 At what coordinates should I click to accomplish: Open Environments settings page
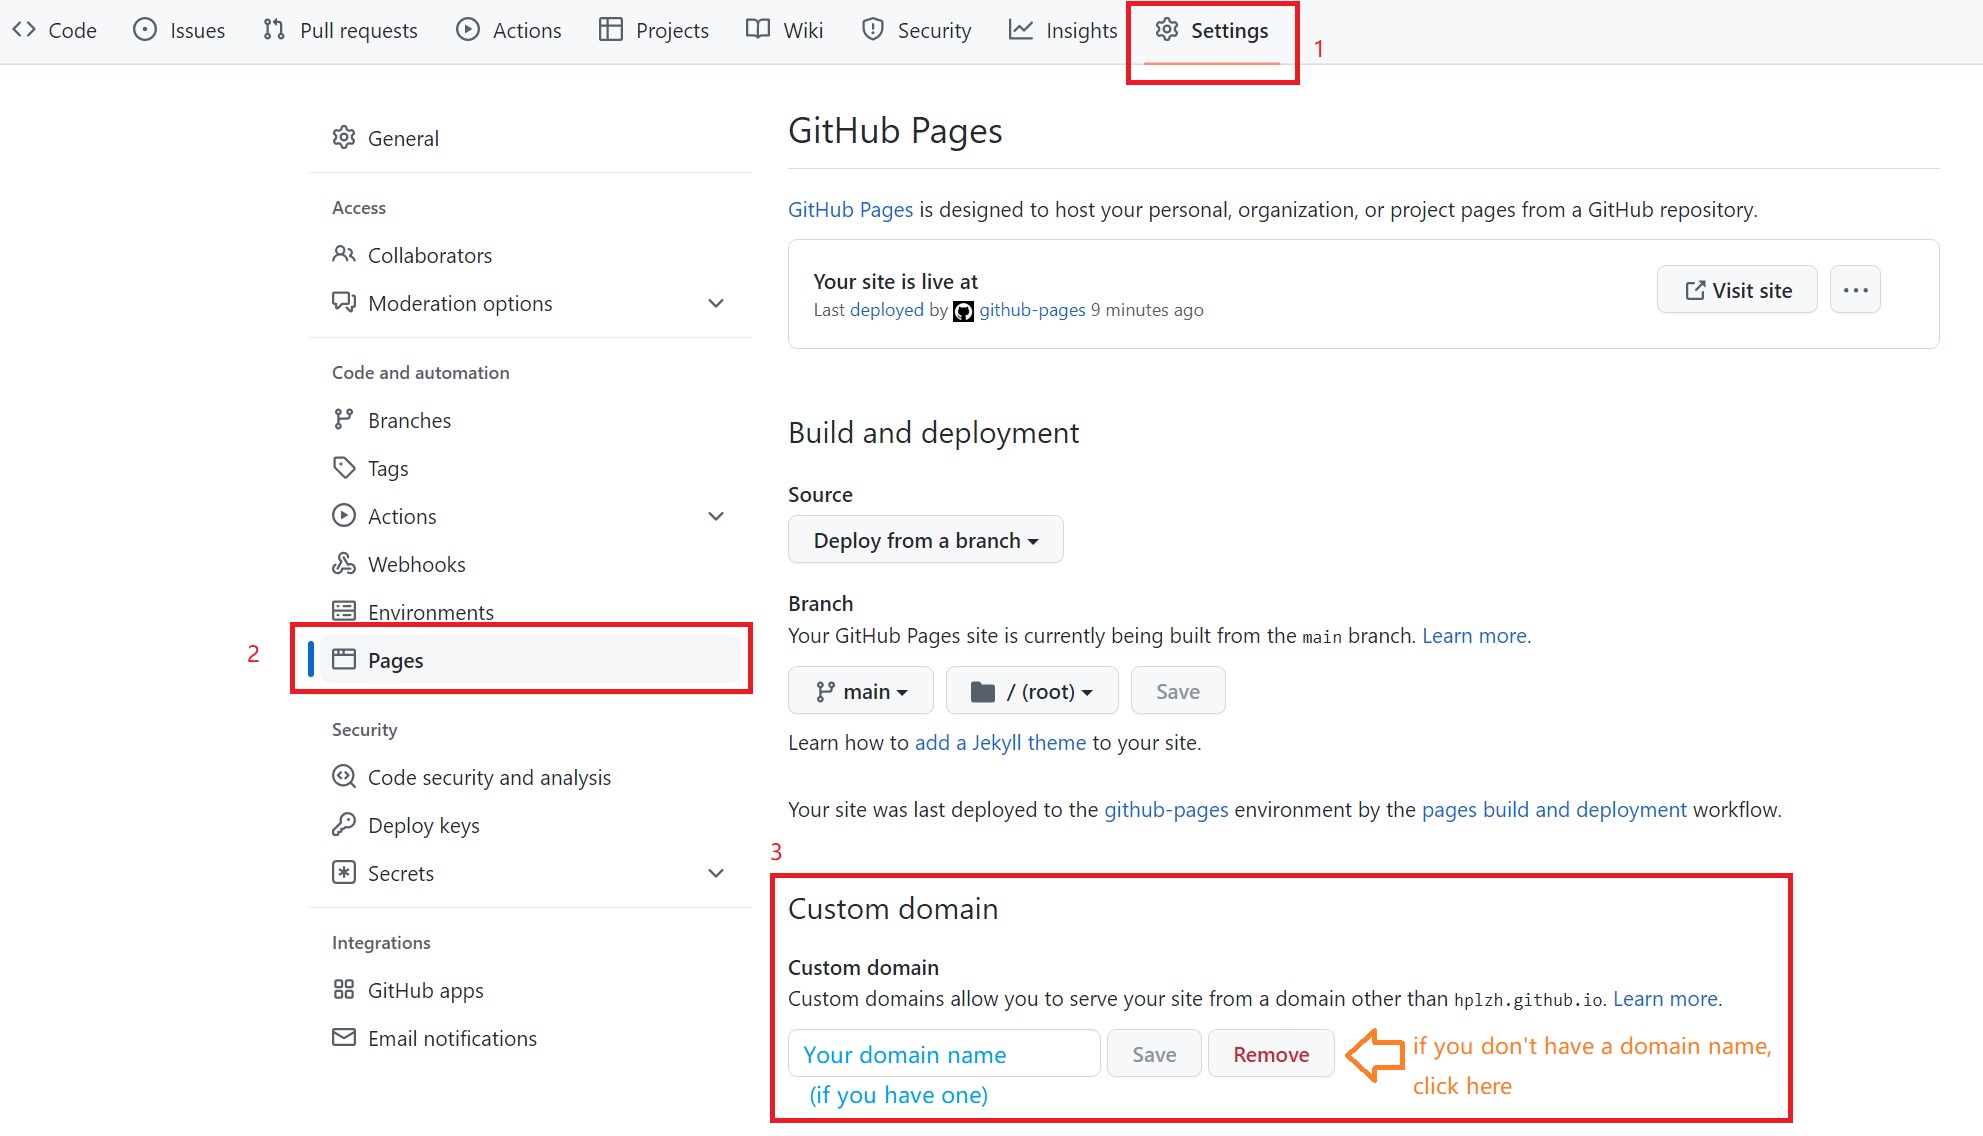[x=530, y=611]
